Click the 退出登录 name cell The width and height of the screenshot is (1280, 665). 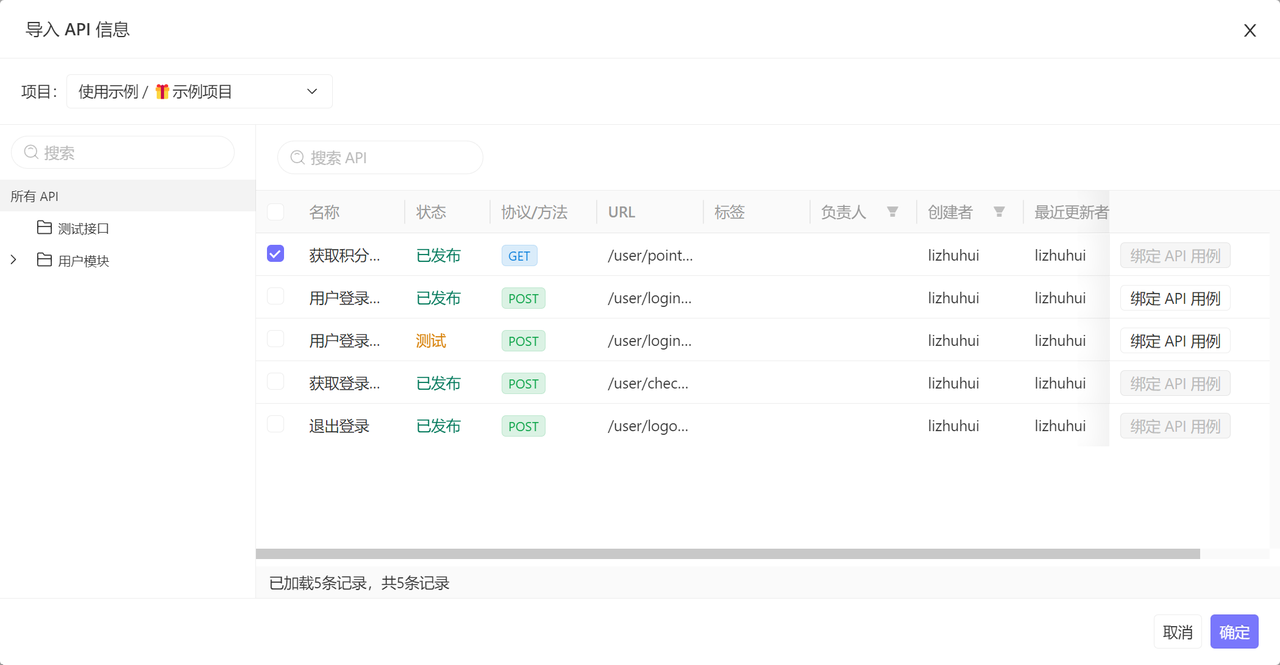pos(339,426)
